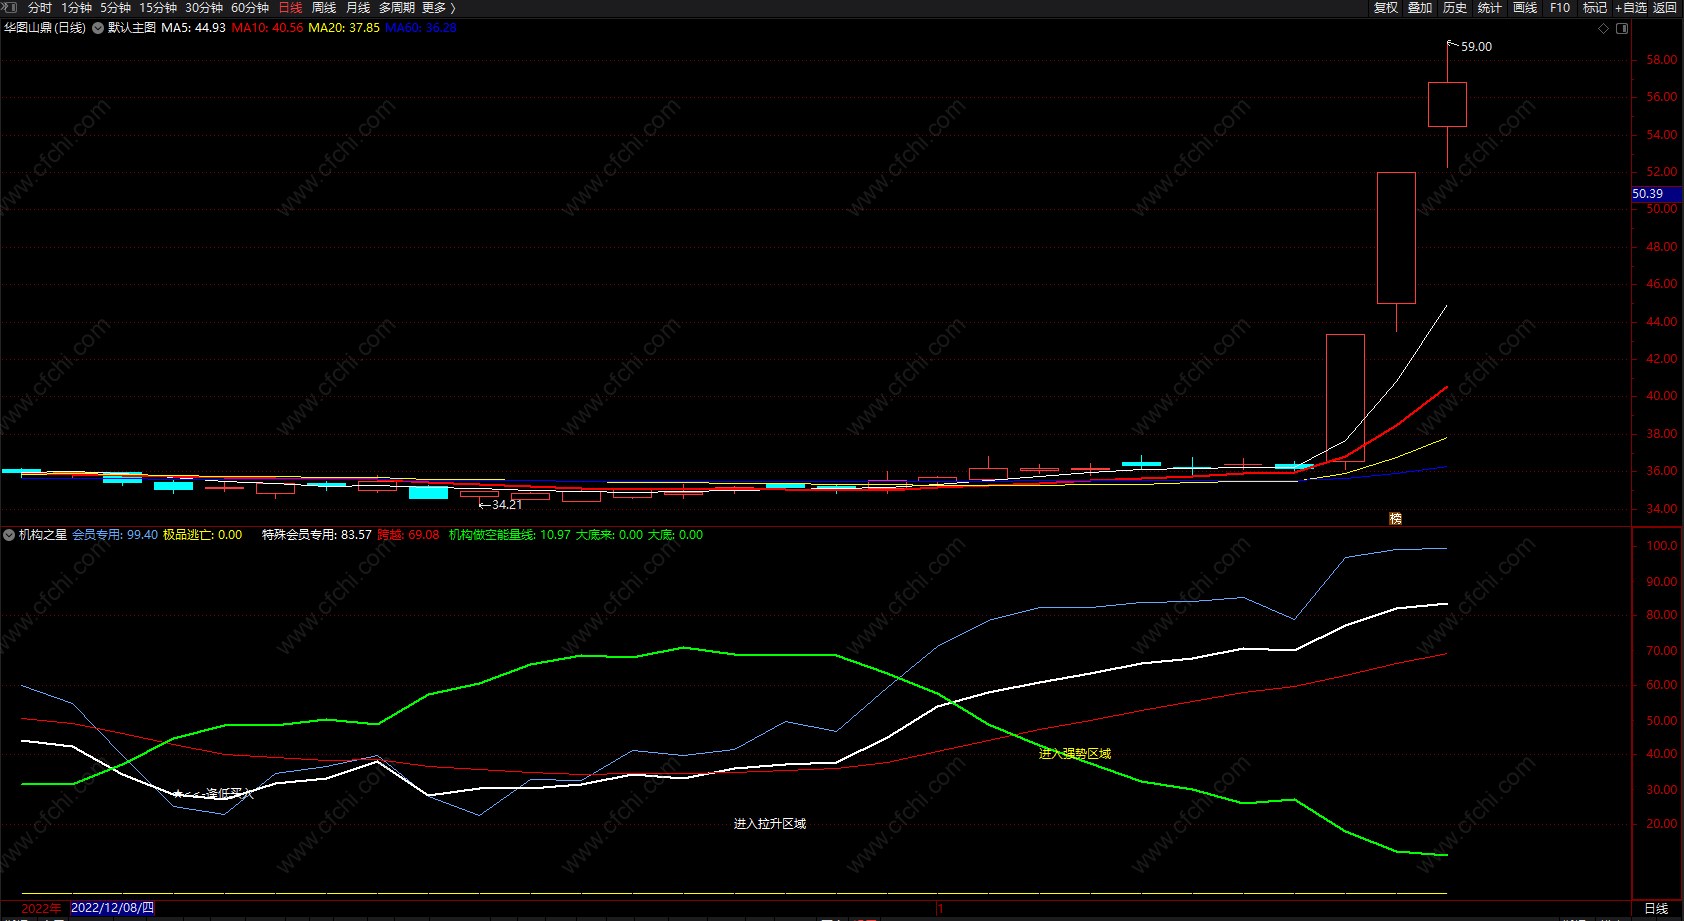1684x921 pixels.
Task: Toggle the side panel icon on main chart
Action: [x=1622, y=28]
